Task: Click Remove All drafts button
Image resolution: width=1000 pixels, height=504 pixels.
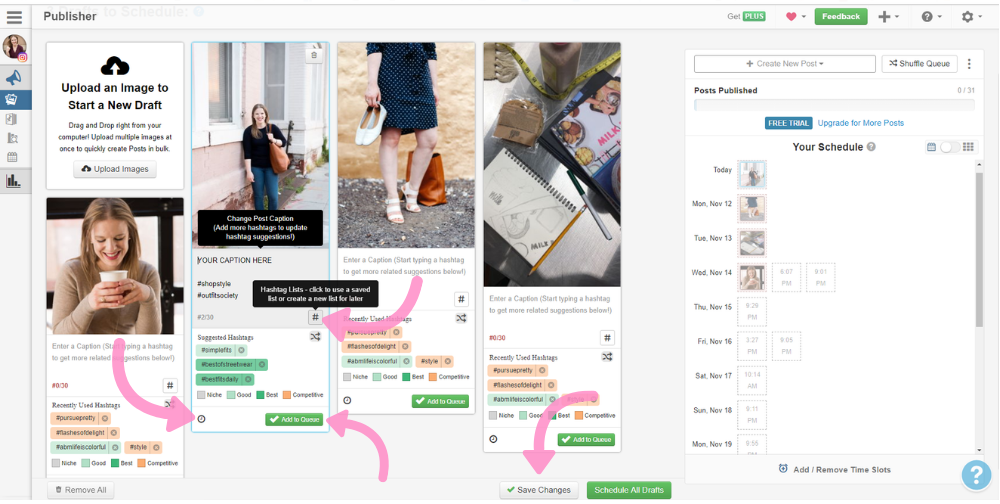Action: click(80, 490)
